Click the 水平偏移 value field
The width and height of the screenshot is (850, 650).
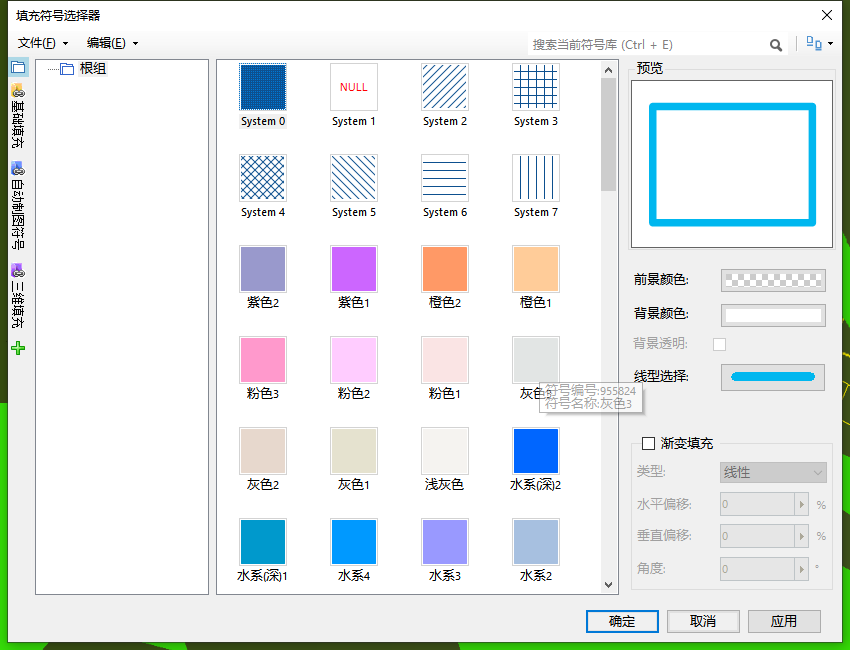pos(757,504)
